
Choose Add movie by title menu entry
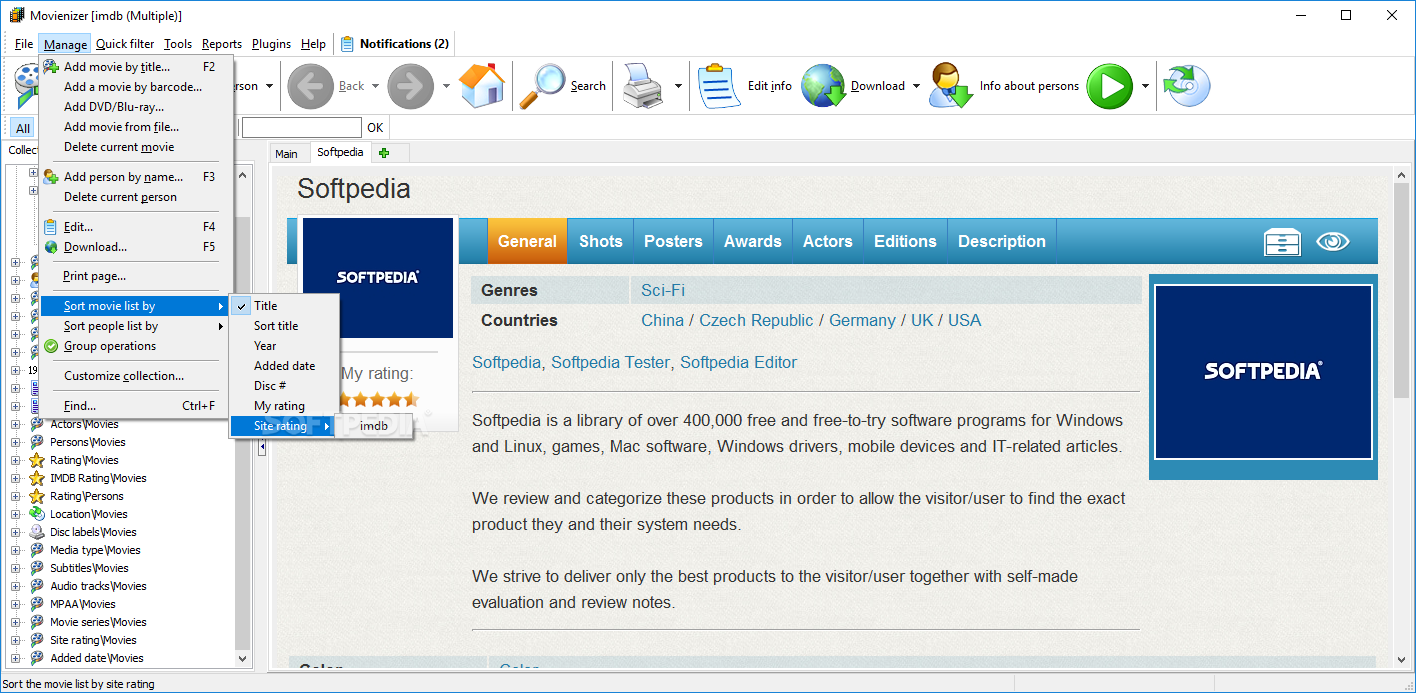[x=135, y=67]
